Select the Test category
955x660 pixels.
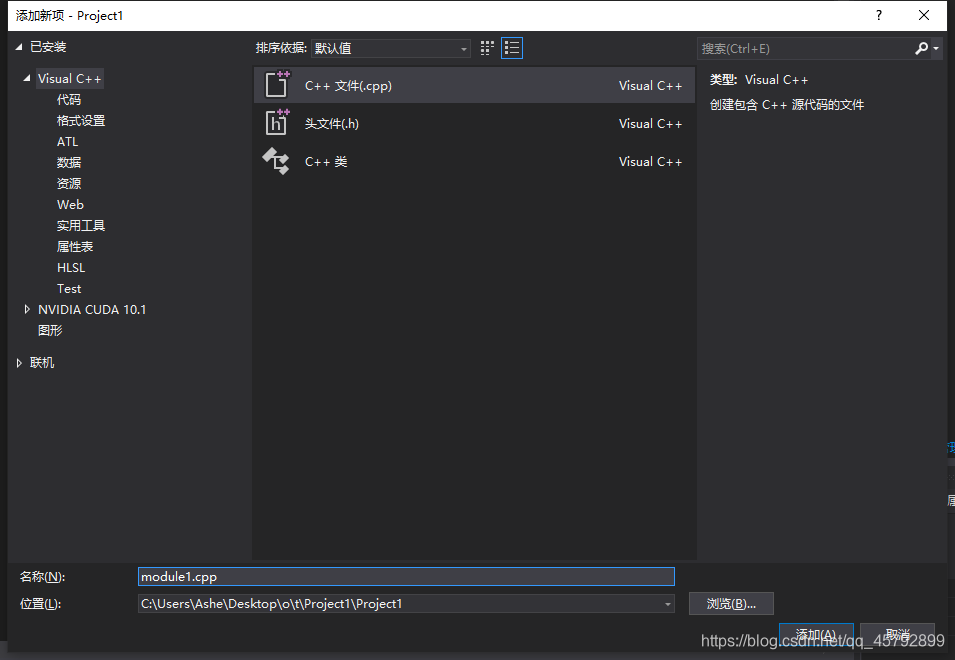[x=69, y=289]
